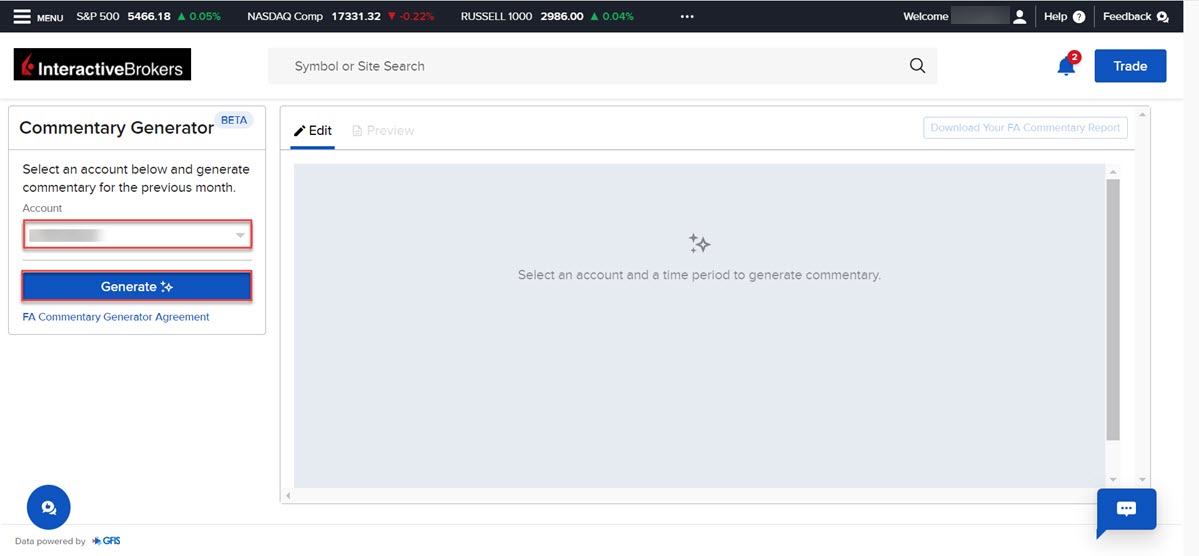The image size is (1199, 556).
Task: Click the horizontal scrollbar left arrow
Action: point(288,496)
